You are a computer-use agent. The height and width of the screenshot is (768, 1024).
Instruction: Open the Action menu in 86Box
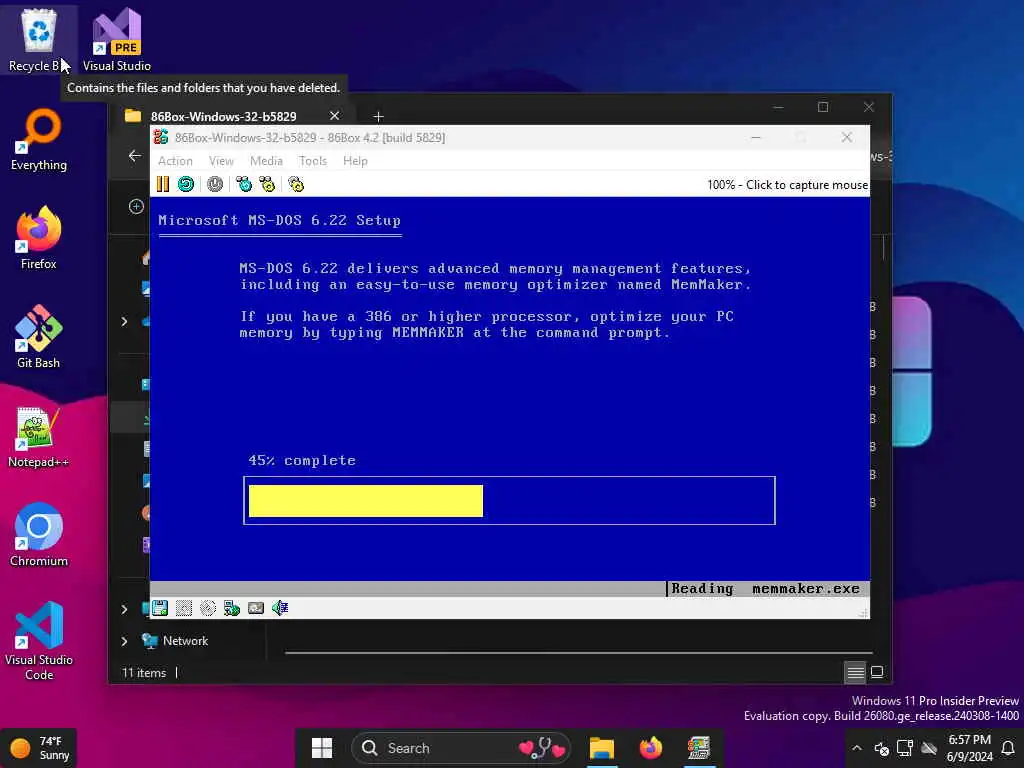click(x=175, y=161)
